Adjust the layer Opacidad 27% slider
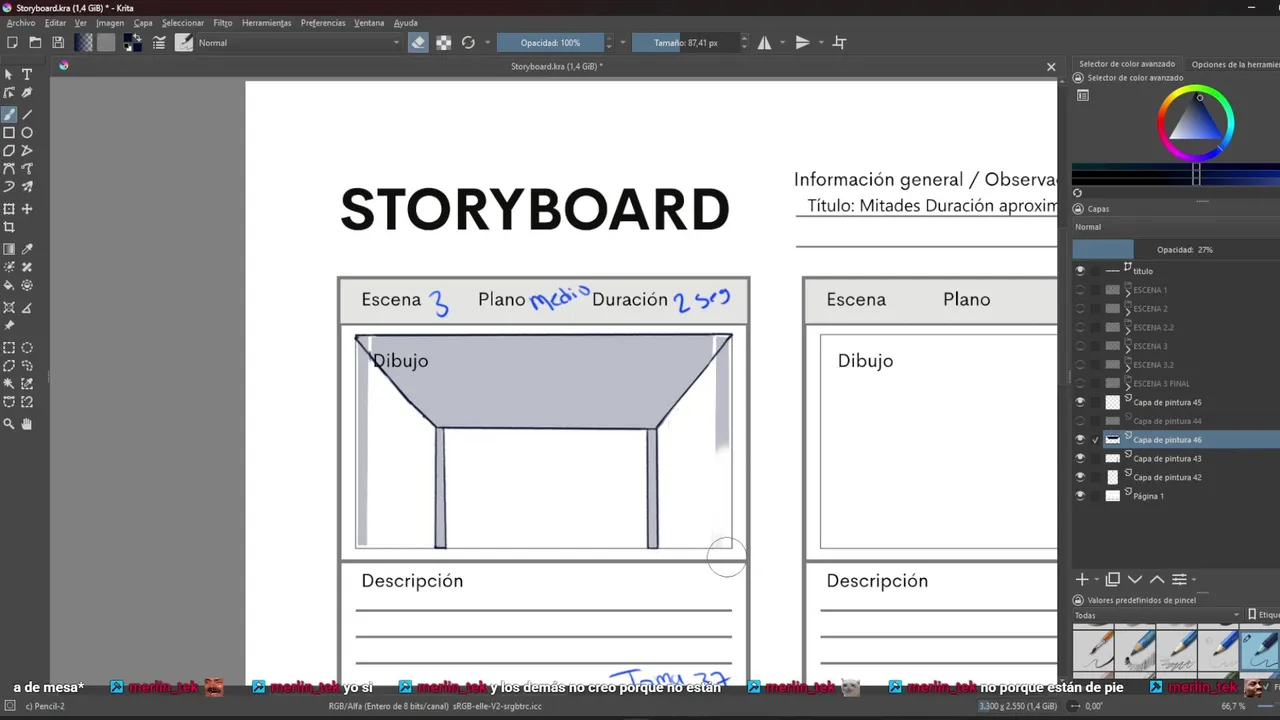This screenshot has width=1280, height=720. pos(1176,249)
